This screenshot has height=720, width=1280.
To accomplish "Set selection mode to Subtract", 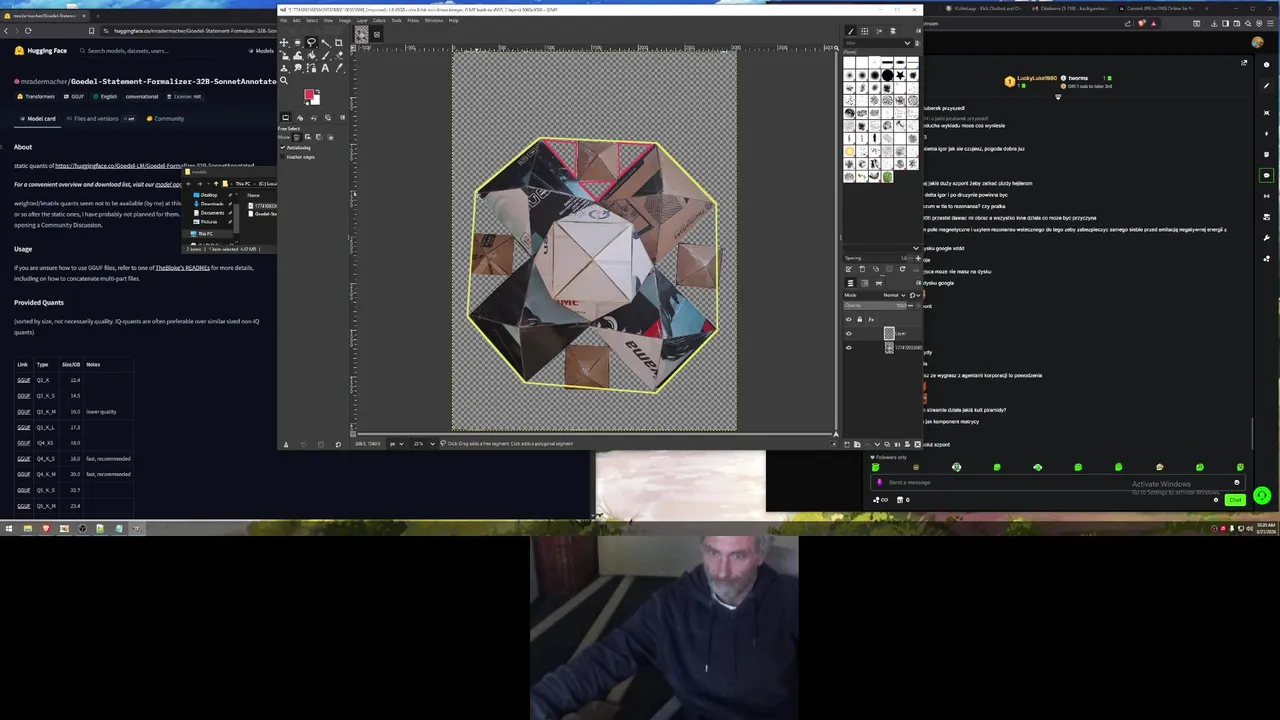I will click(x=318, y=137).
